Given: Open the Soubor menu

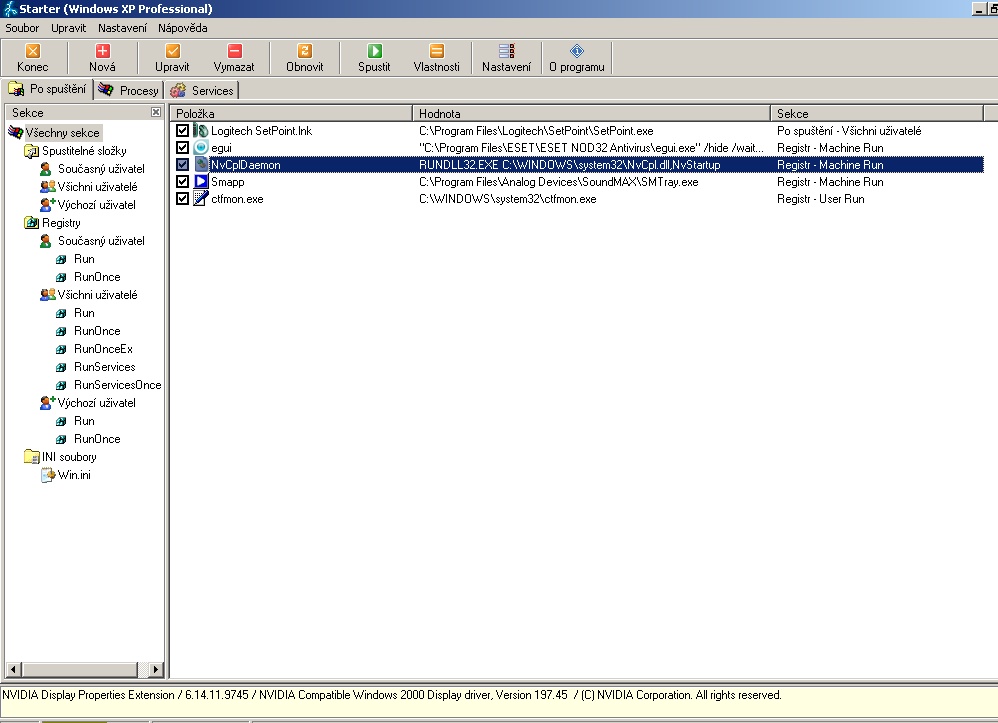Looking at the screenshot, I should click(x=22, y=28).
